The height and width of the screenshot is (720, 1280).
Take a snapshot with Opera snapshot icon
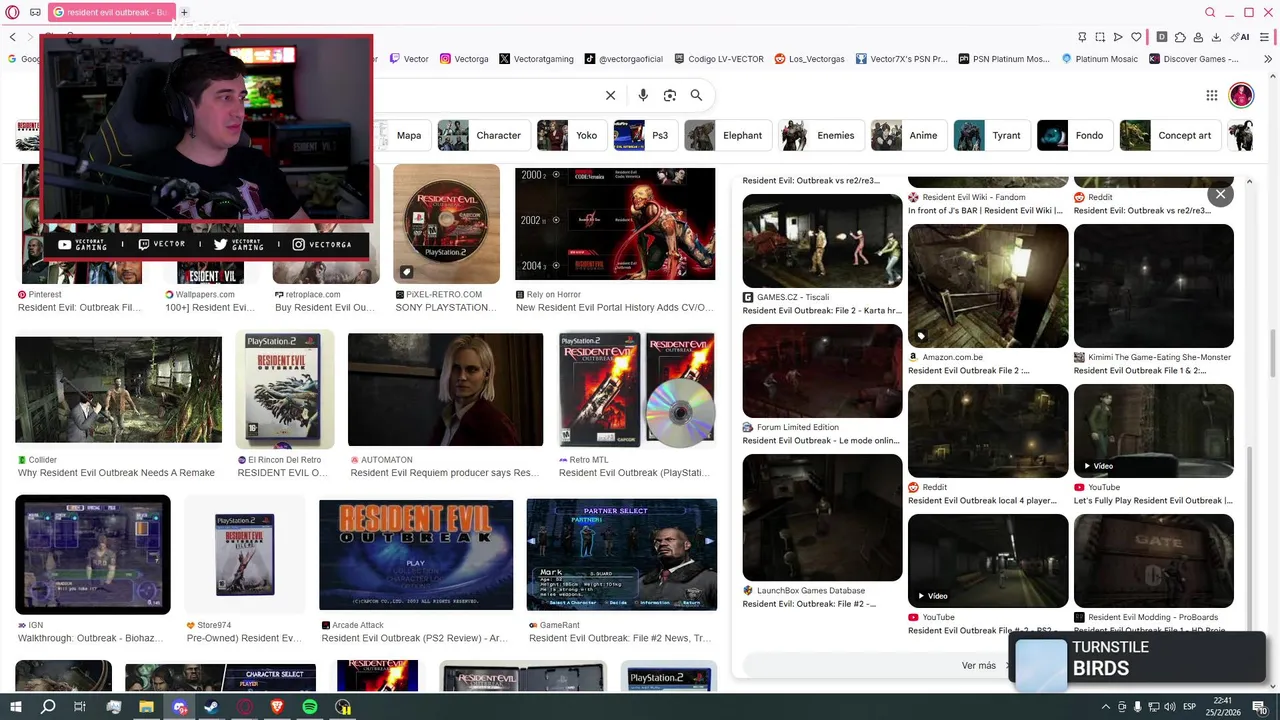coord(1100,37)
